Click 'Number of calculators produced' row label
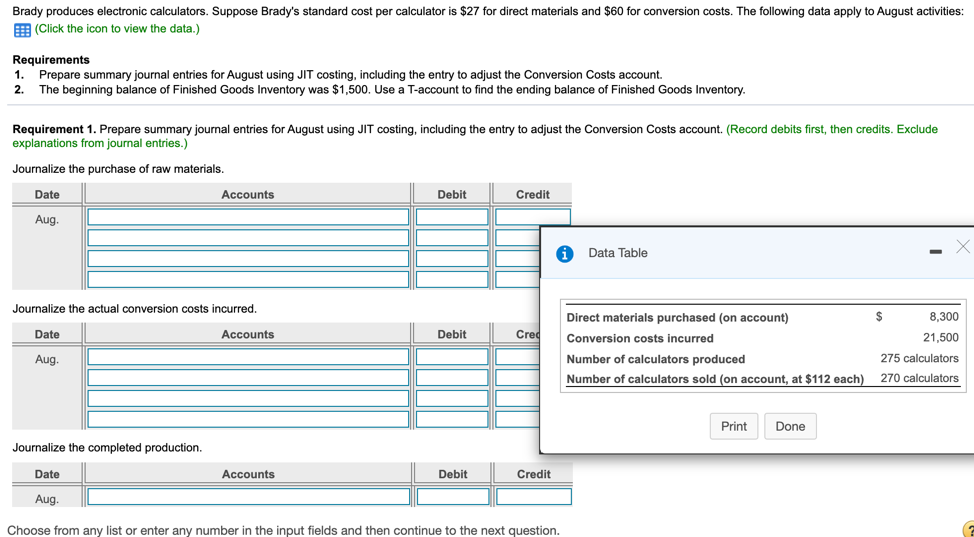 [655, 359]
